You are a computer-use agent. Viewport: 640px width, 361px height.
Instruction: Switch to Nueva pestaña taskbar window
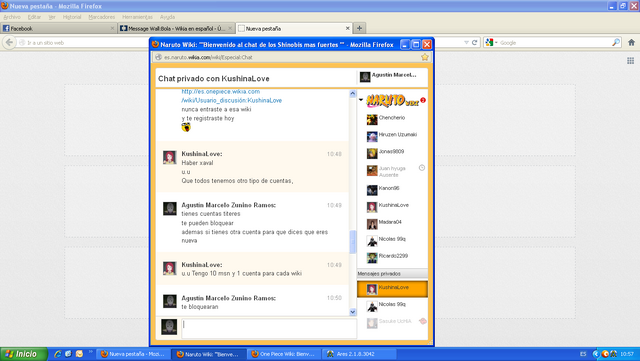pos(133,354)
